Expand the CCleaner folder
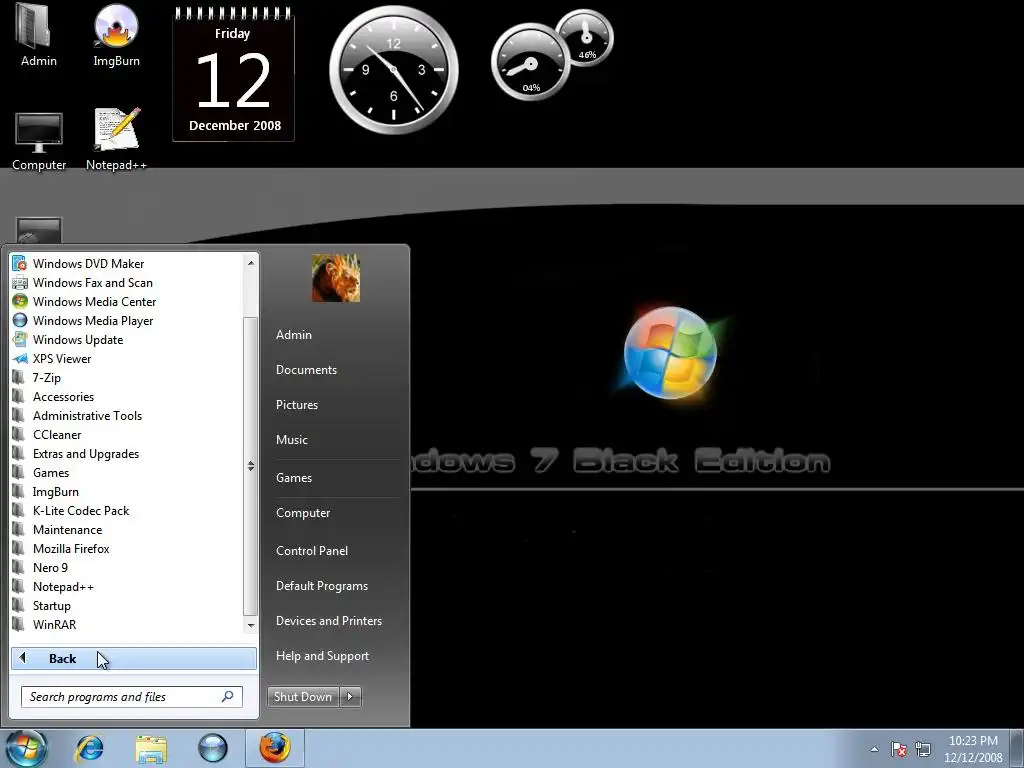Viewport: 1024px width, 768px height. point(47,434)
